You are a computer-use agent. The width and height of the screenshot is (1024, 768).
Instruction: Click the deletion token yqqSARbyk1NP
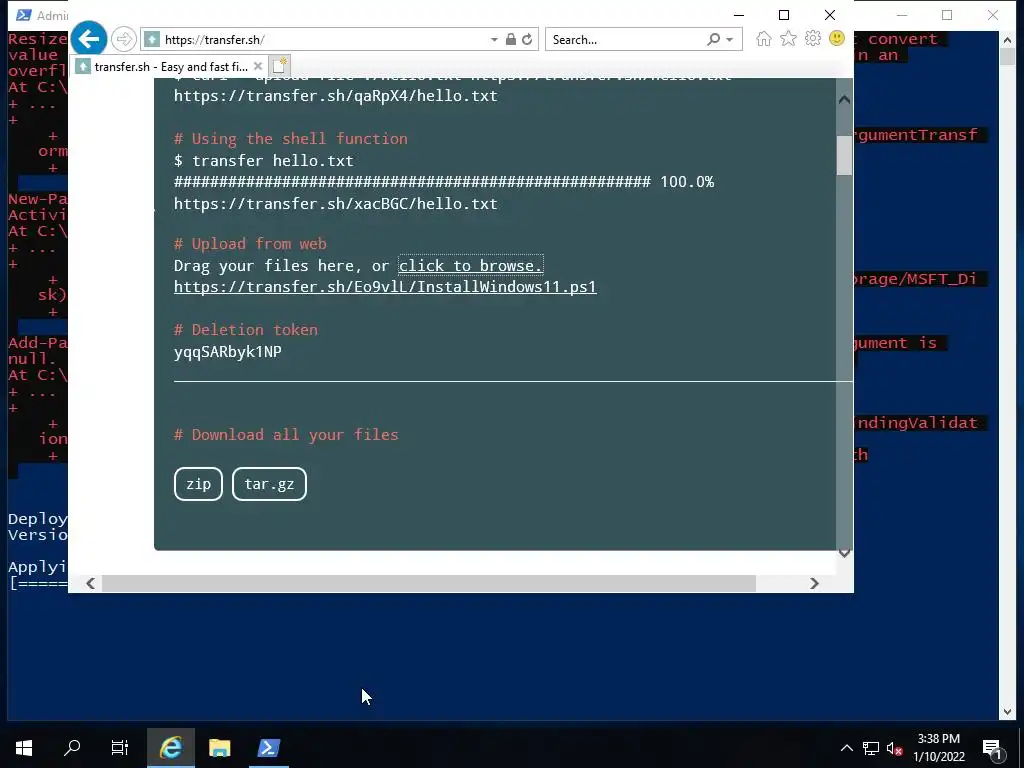(x=228, y=352)
